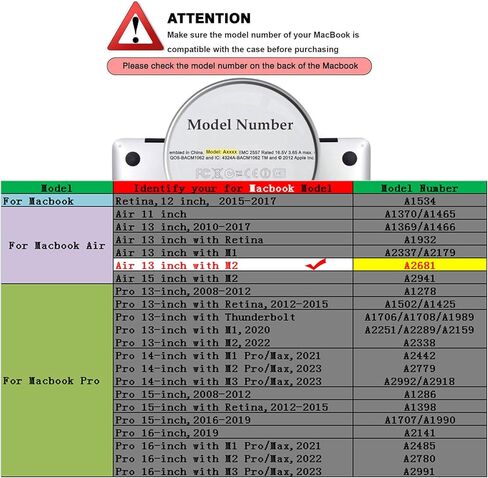The height and width of the screenshot is (478, 488).
Task: Select 'Pro 13-inch, 2008-2012' row
Action: (233, 291)
